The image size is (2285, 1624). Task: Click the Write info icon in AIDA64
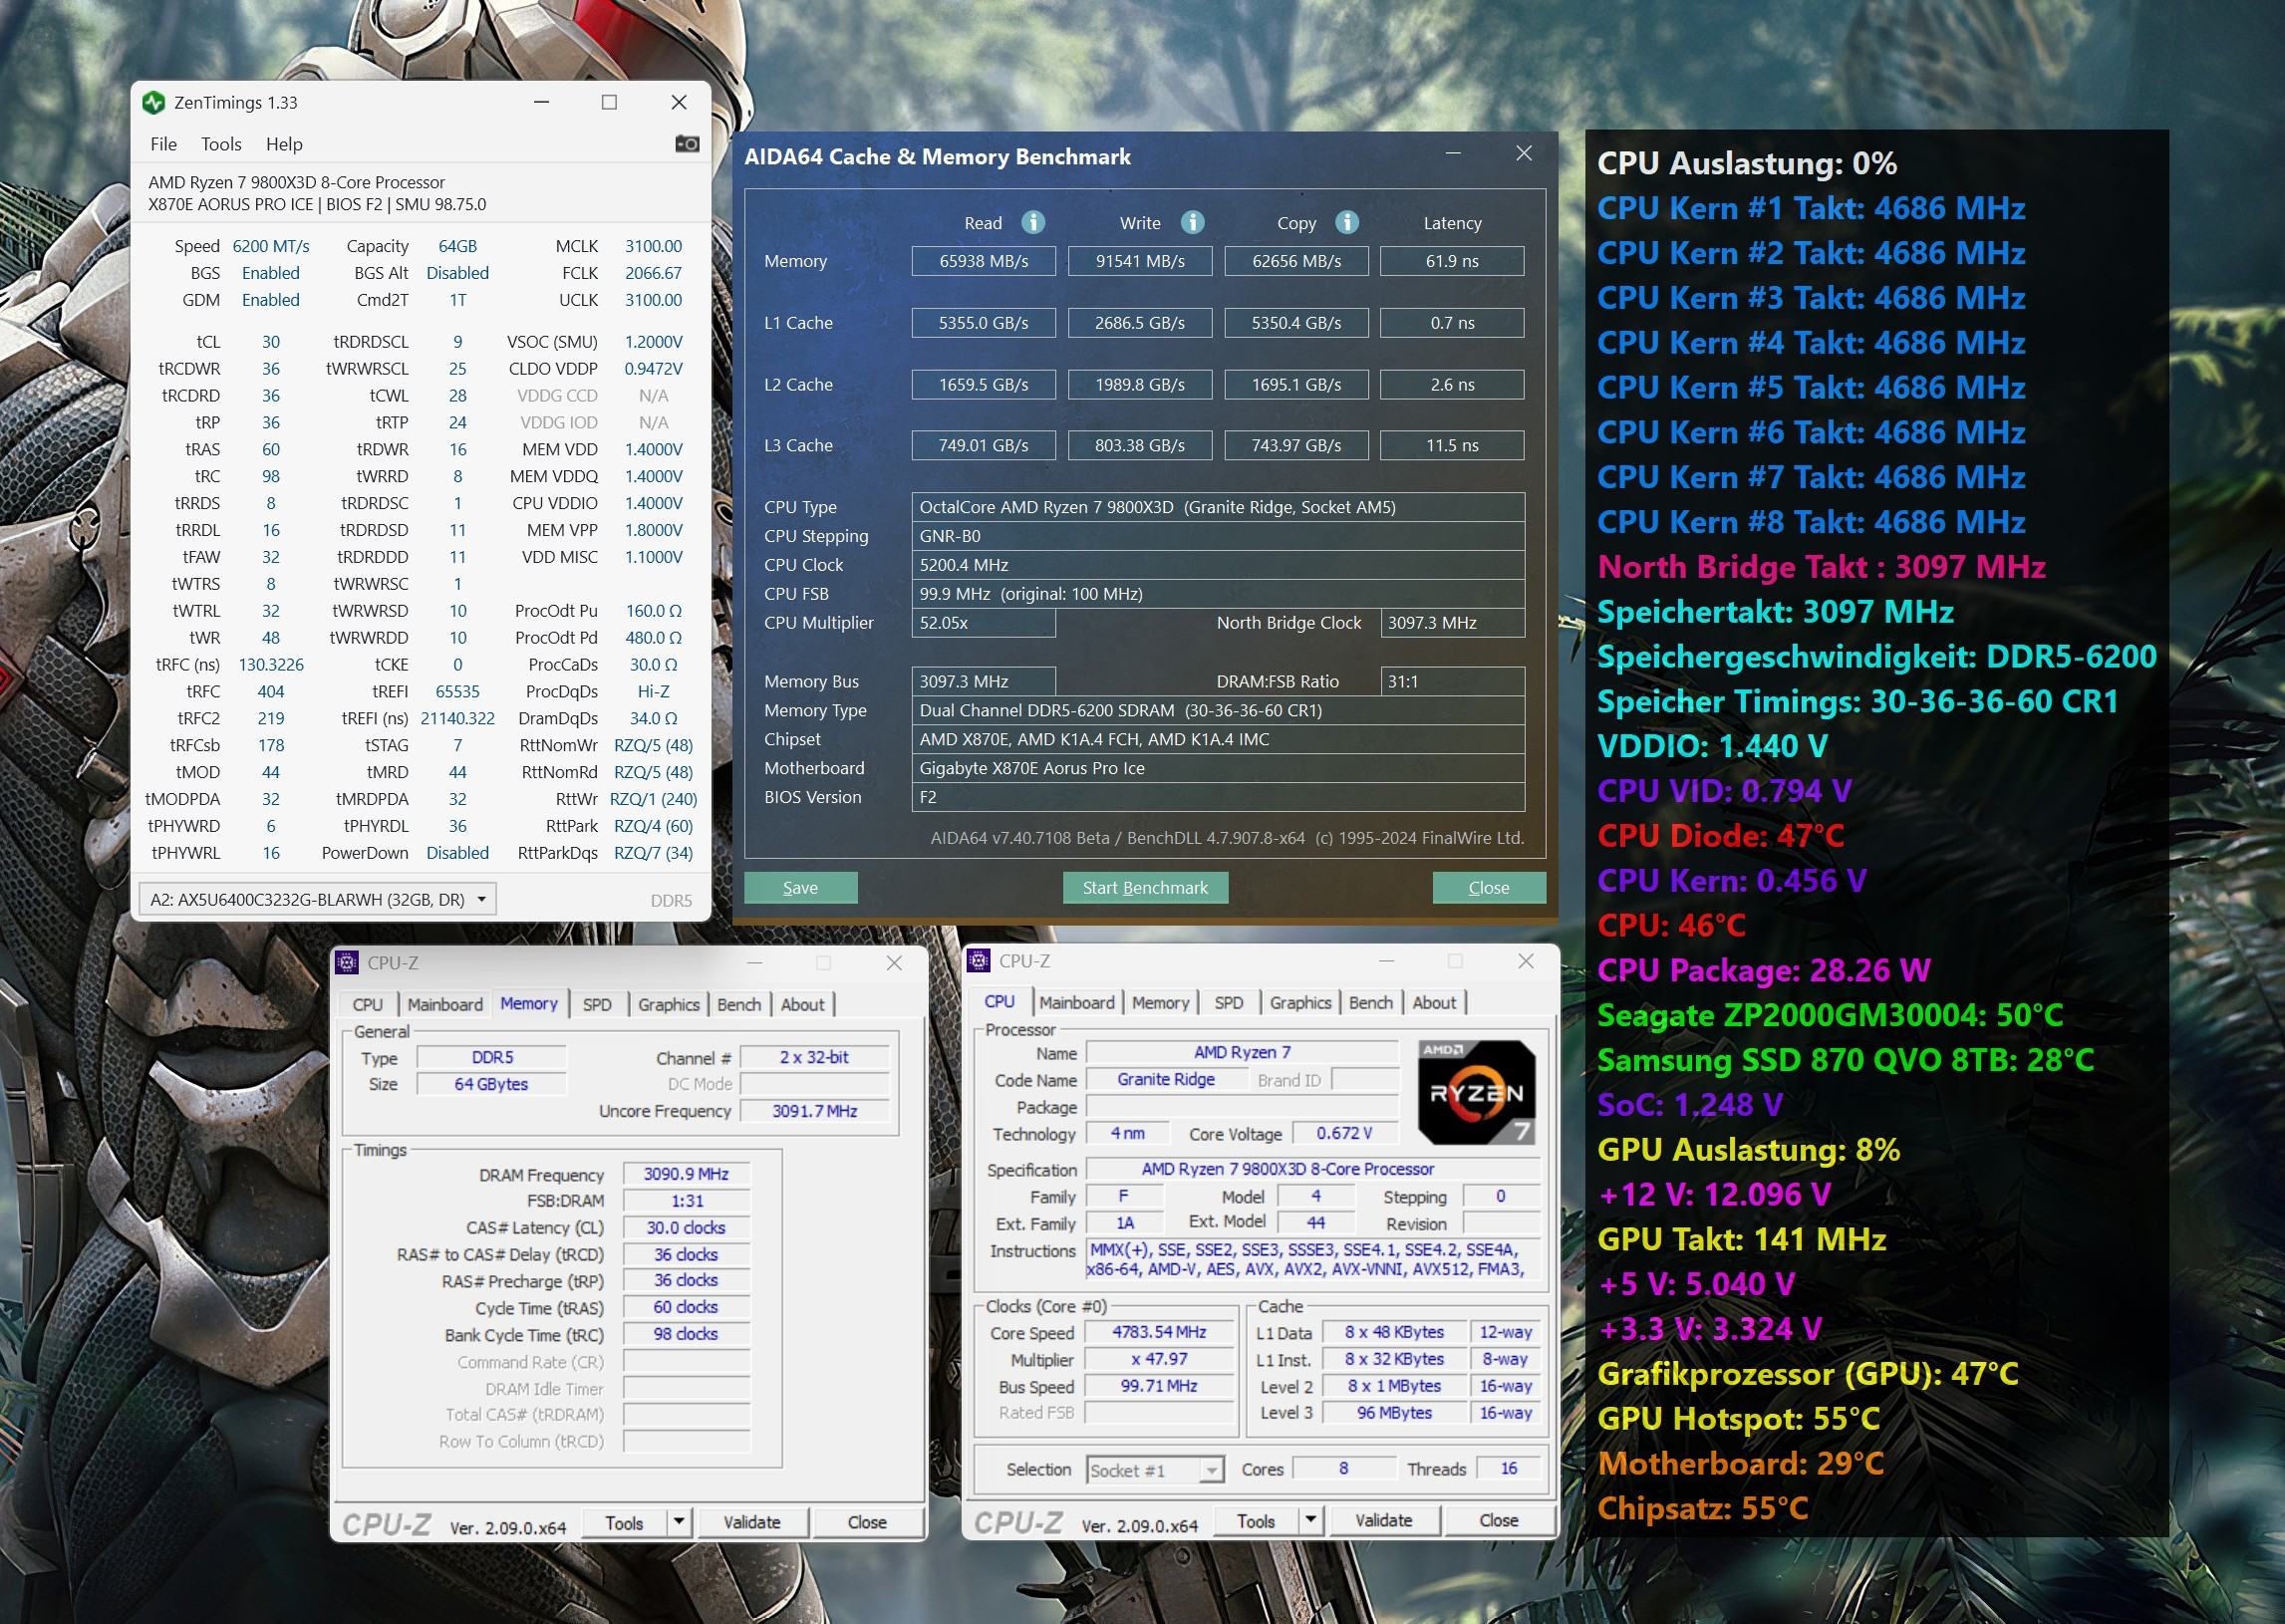coord(1192,222)
